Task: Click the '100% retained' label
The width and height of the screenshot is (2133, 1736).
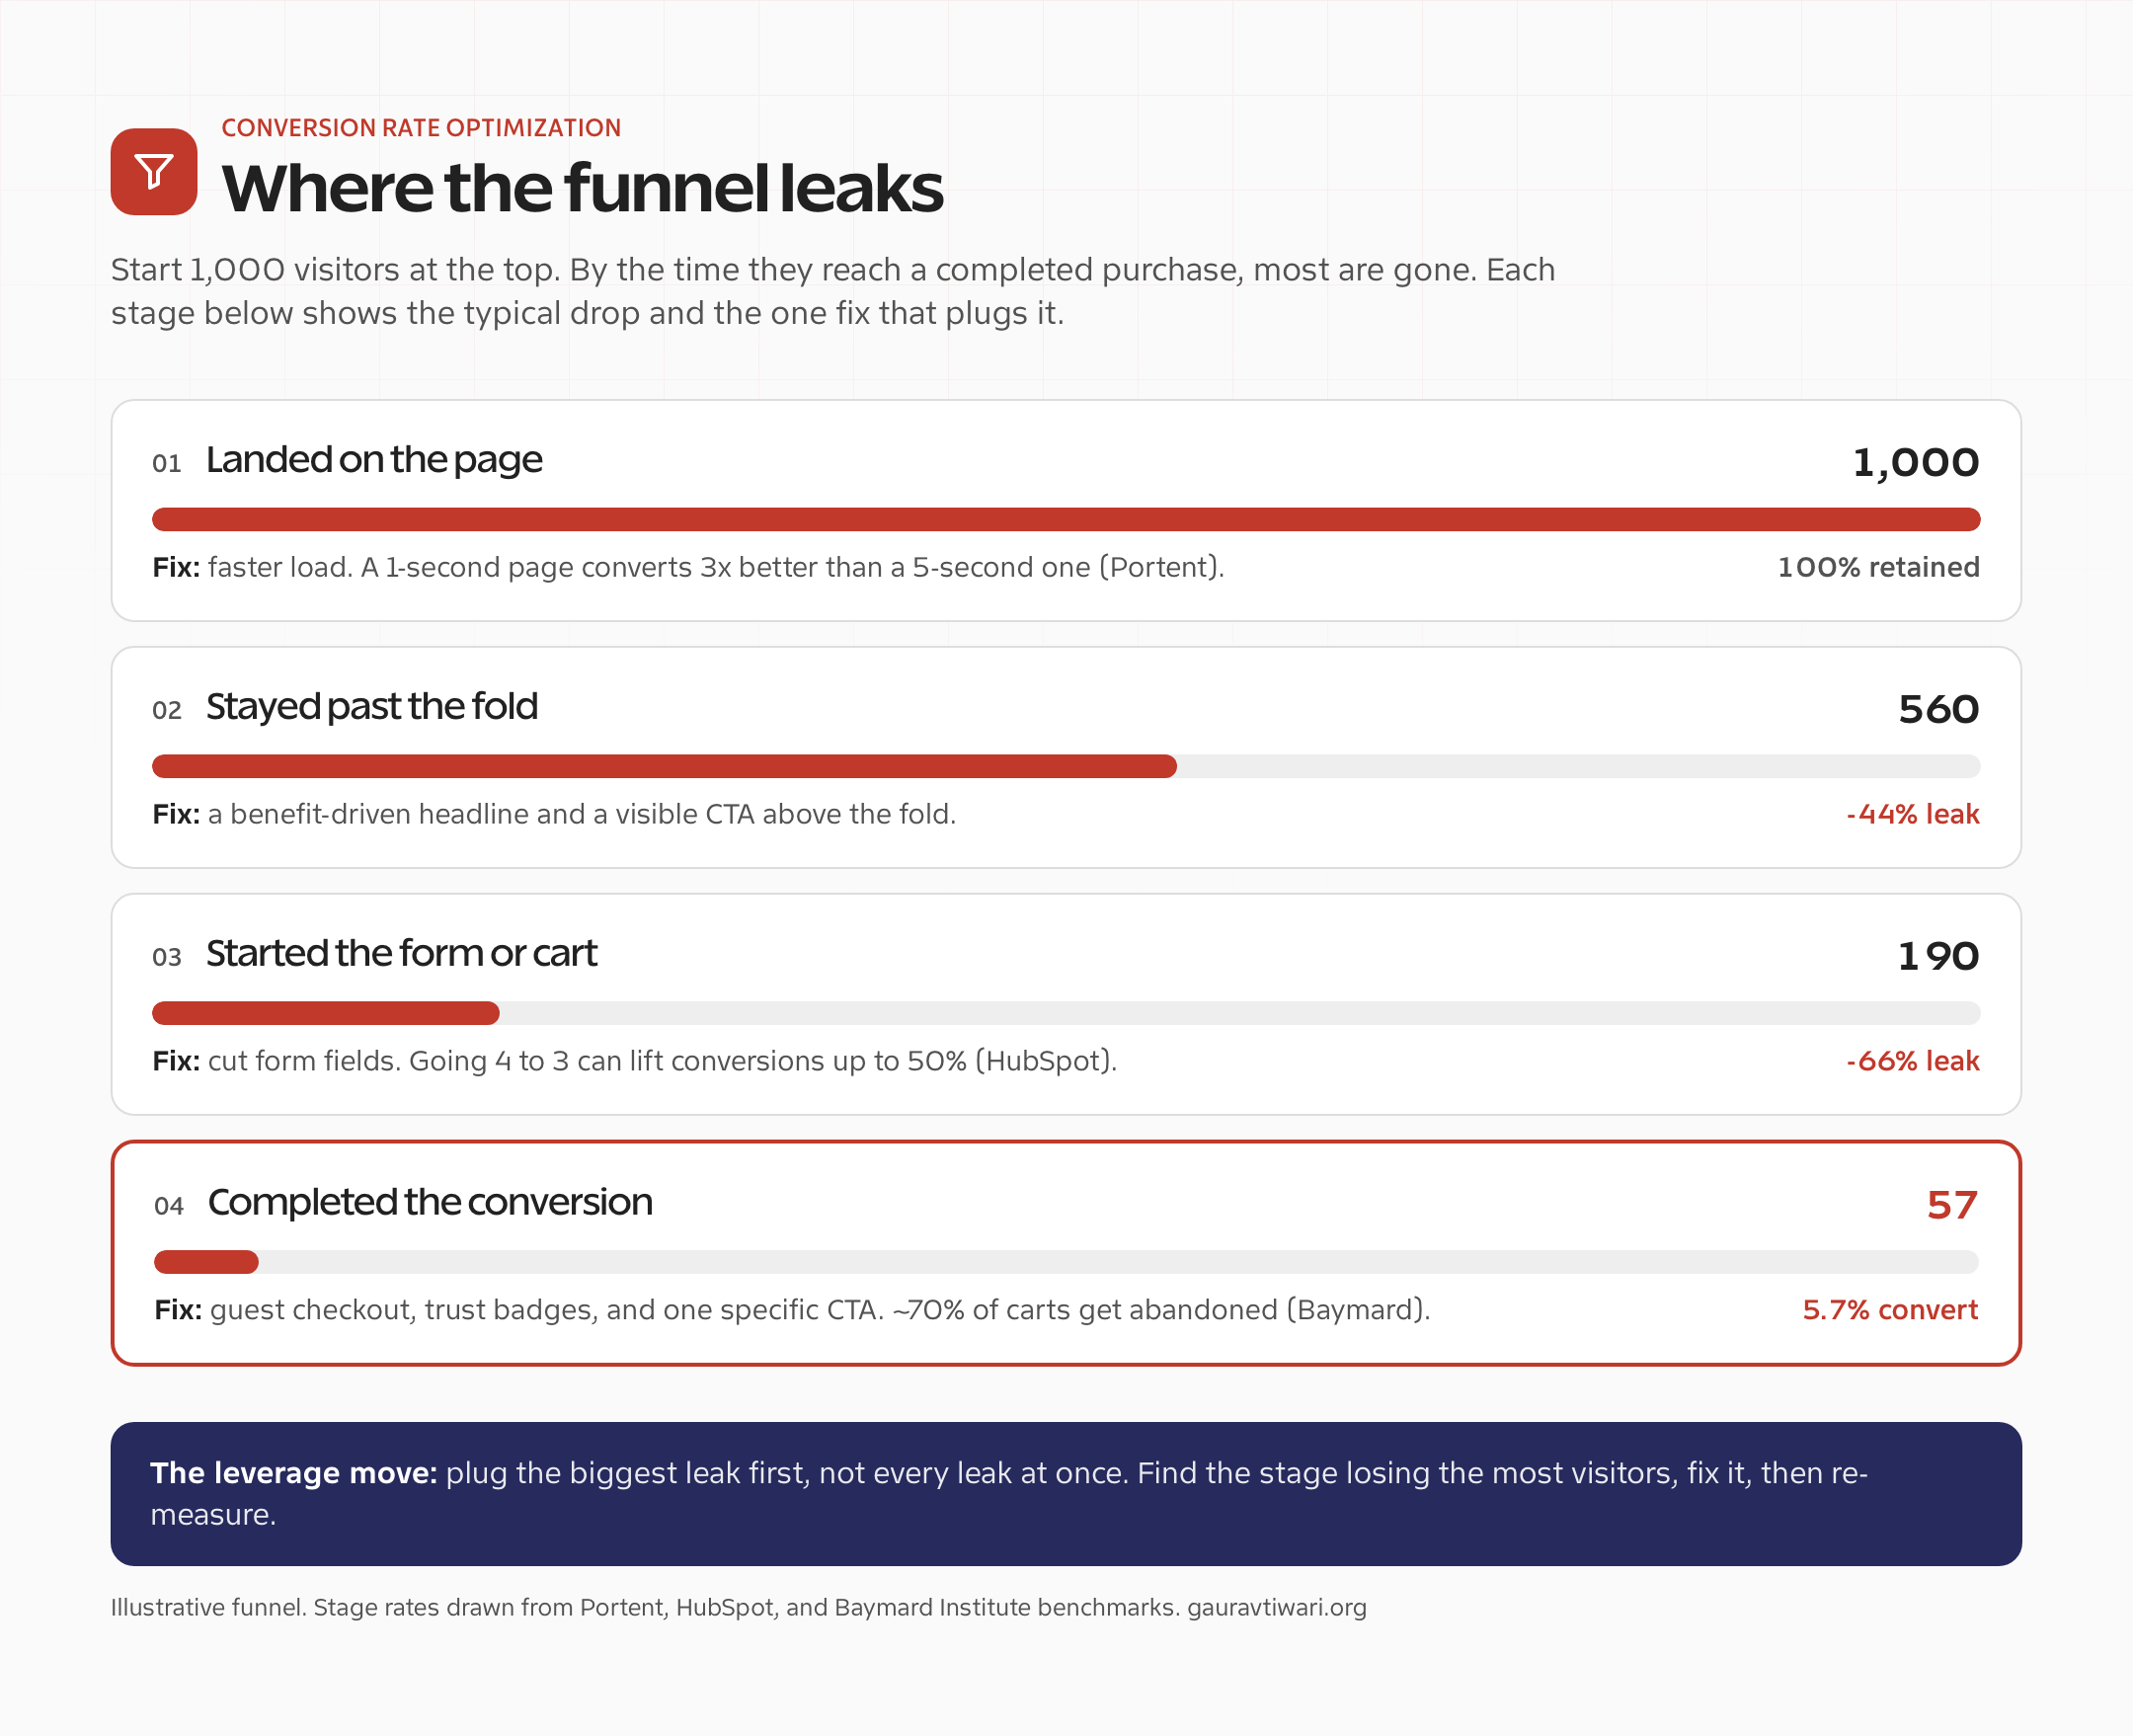Action: pos(1878,567)
